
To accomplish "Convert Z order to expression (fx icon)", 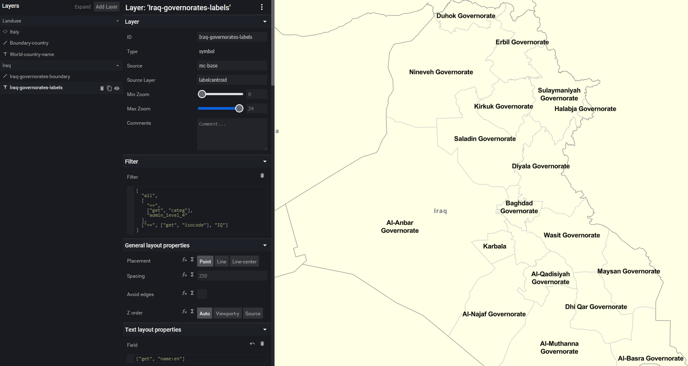I will pos(184,312).
